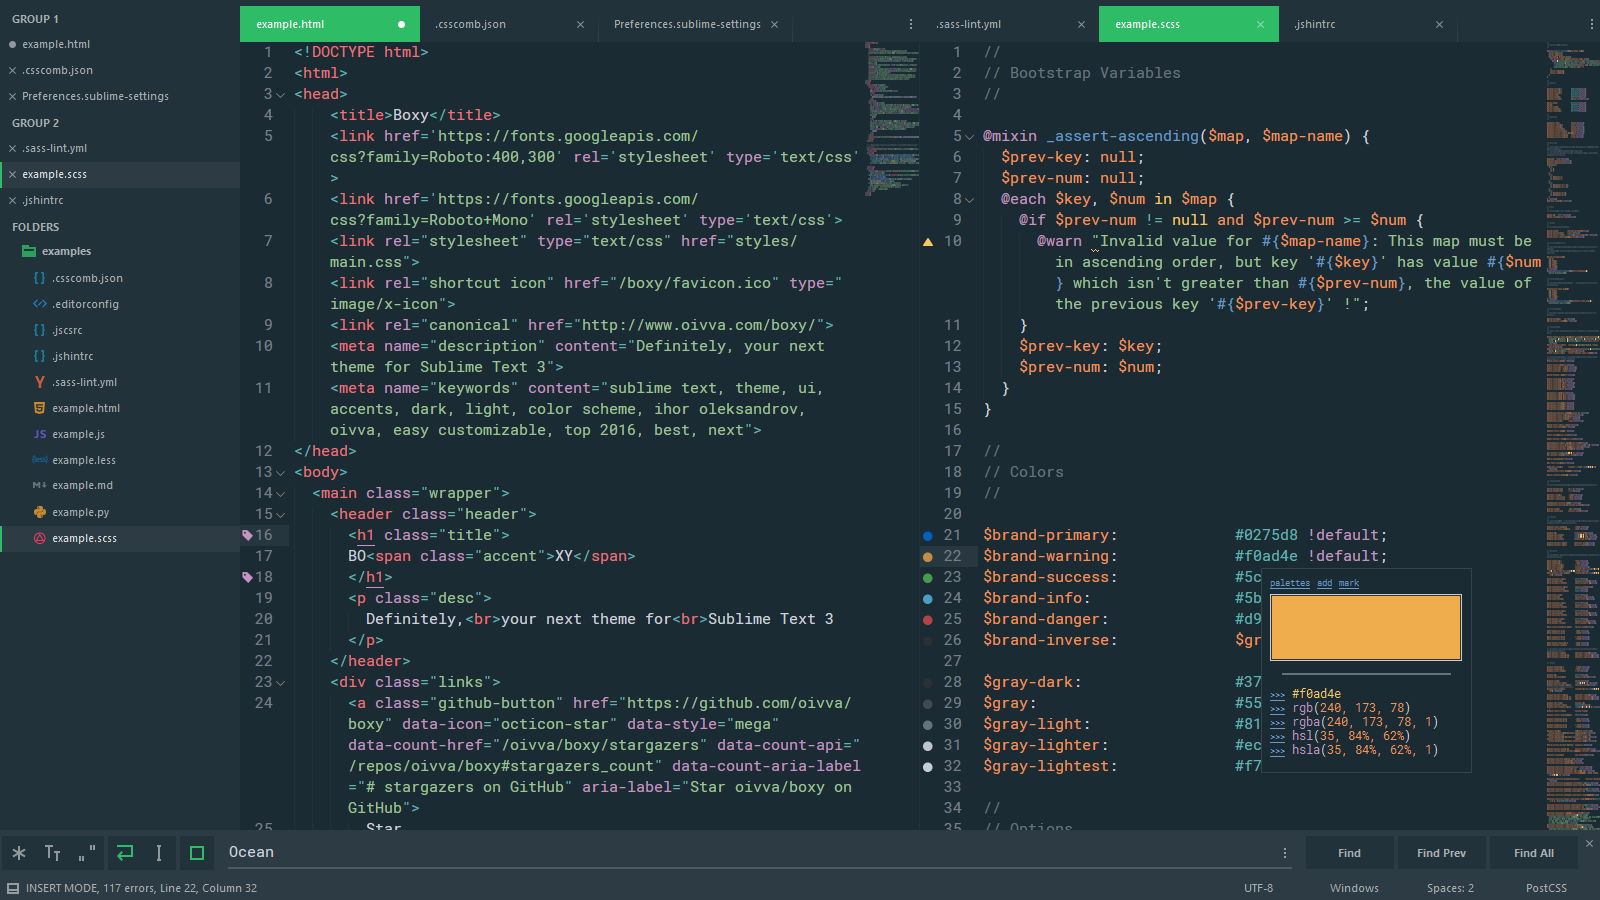Collapse the head tag fold arrow
Viewport: 1600px width, 900px height.
tap(281, 95)
